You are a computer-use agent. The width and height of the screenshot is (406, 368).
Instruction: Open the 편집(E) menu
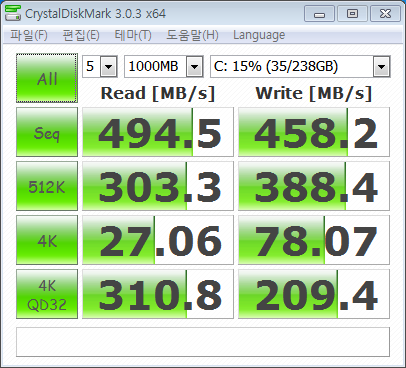[x=81, y=35]
